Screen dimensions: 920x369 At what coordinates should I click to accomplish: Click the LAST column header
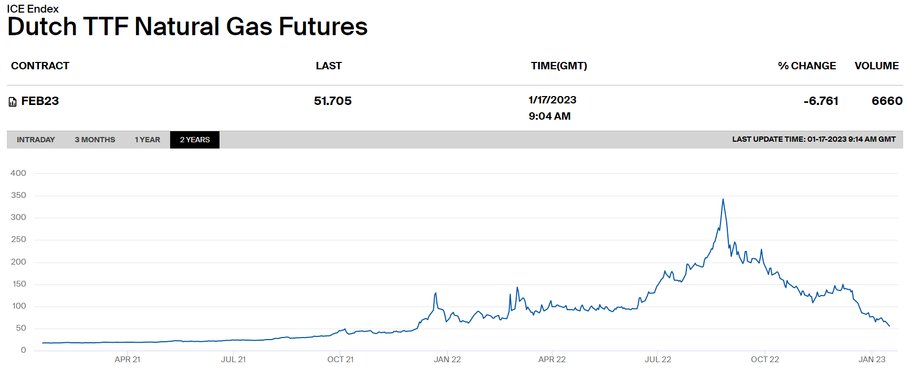pos(329,66)
